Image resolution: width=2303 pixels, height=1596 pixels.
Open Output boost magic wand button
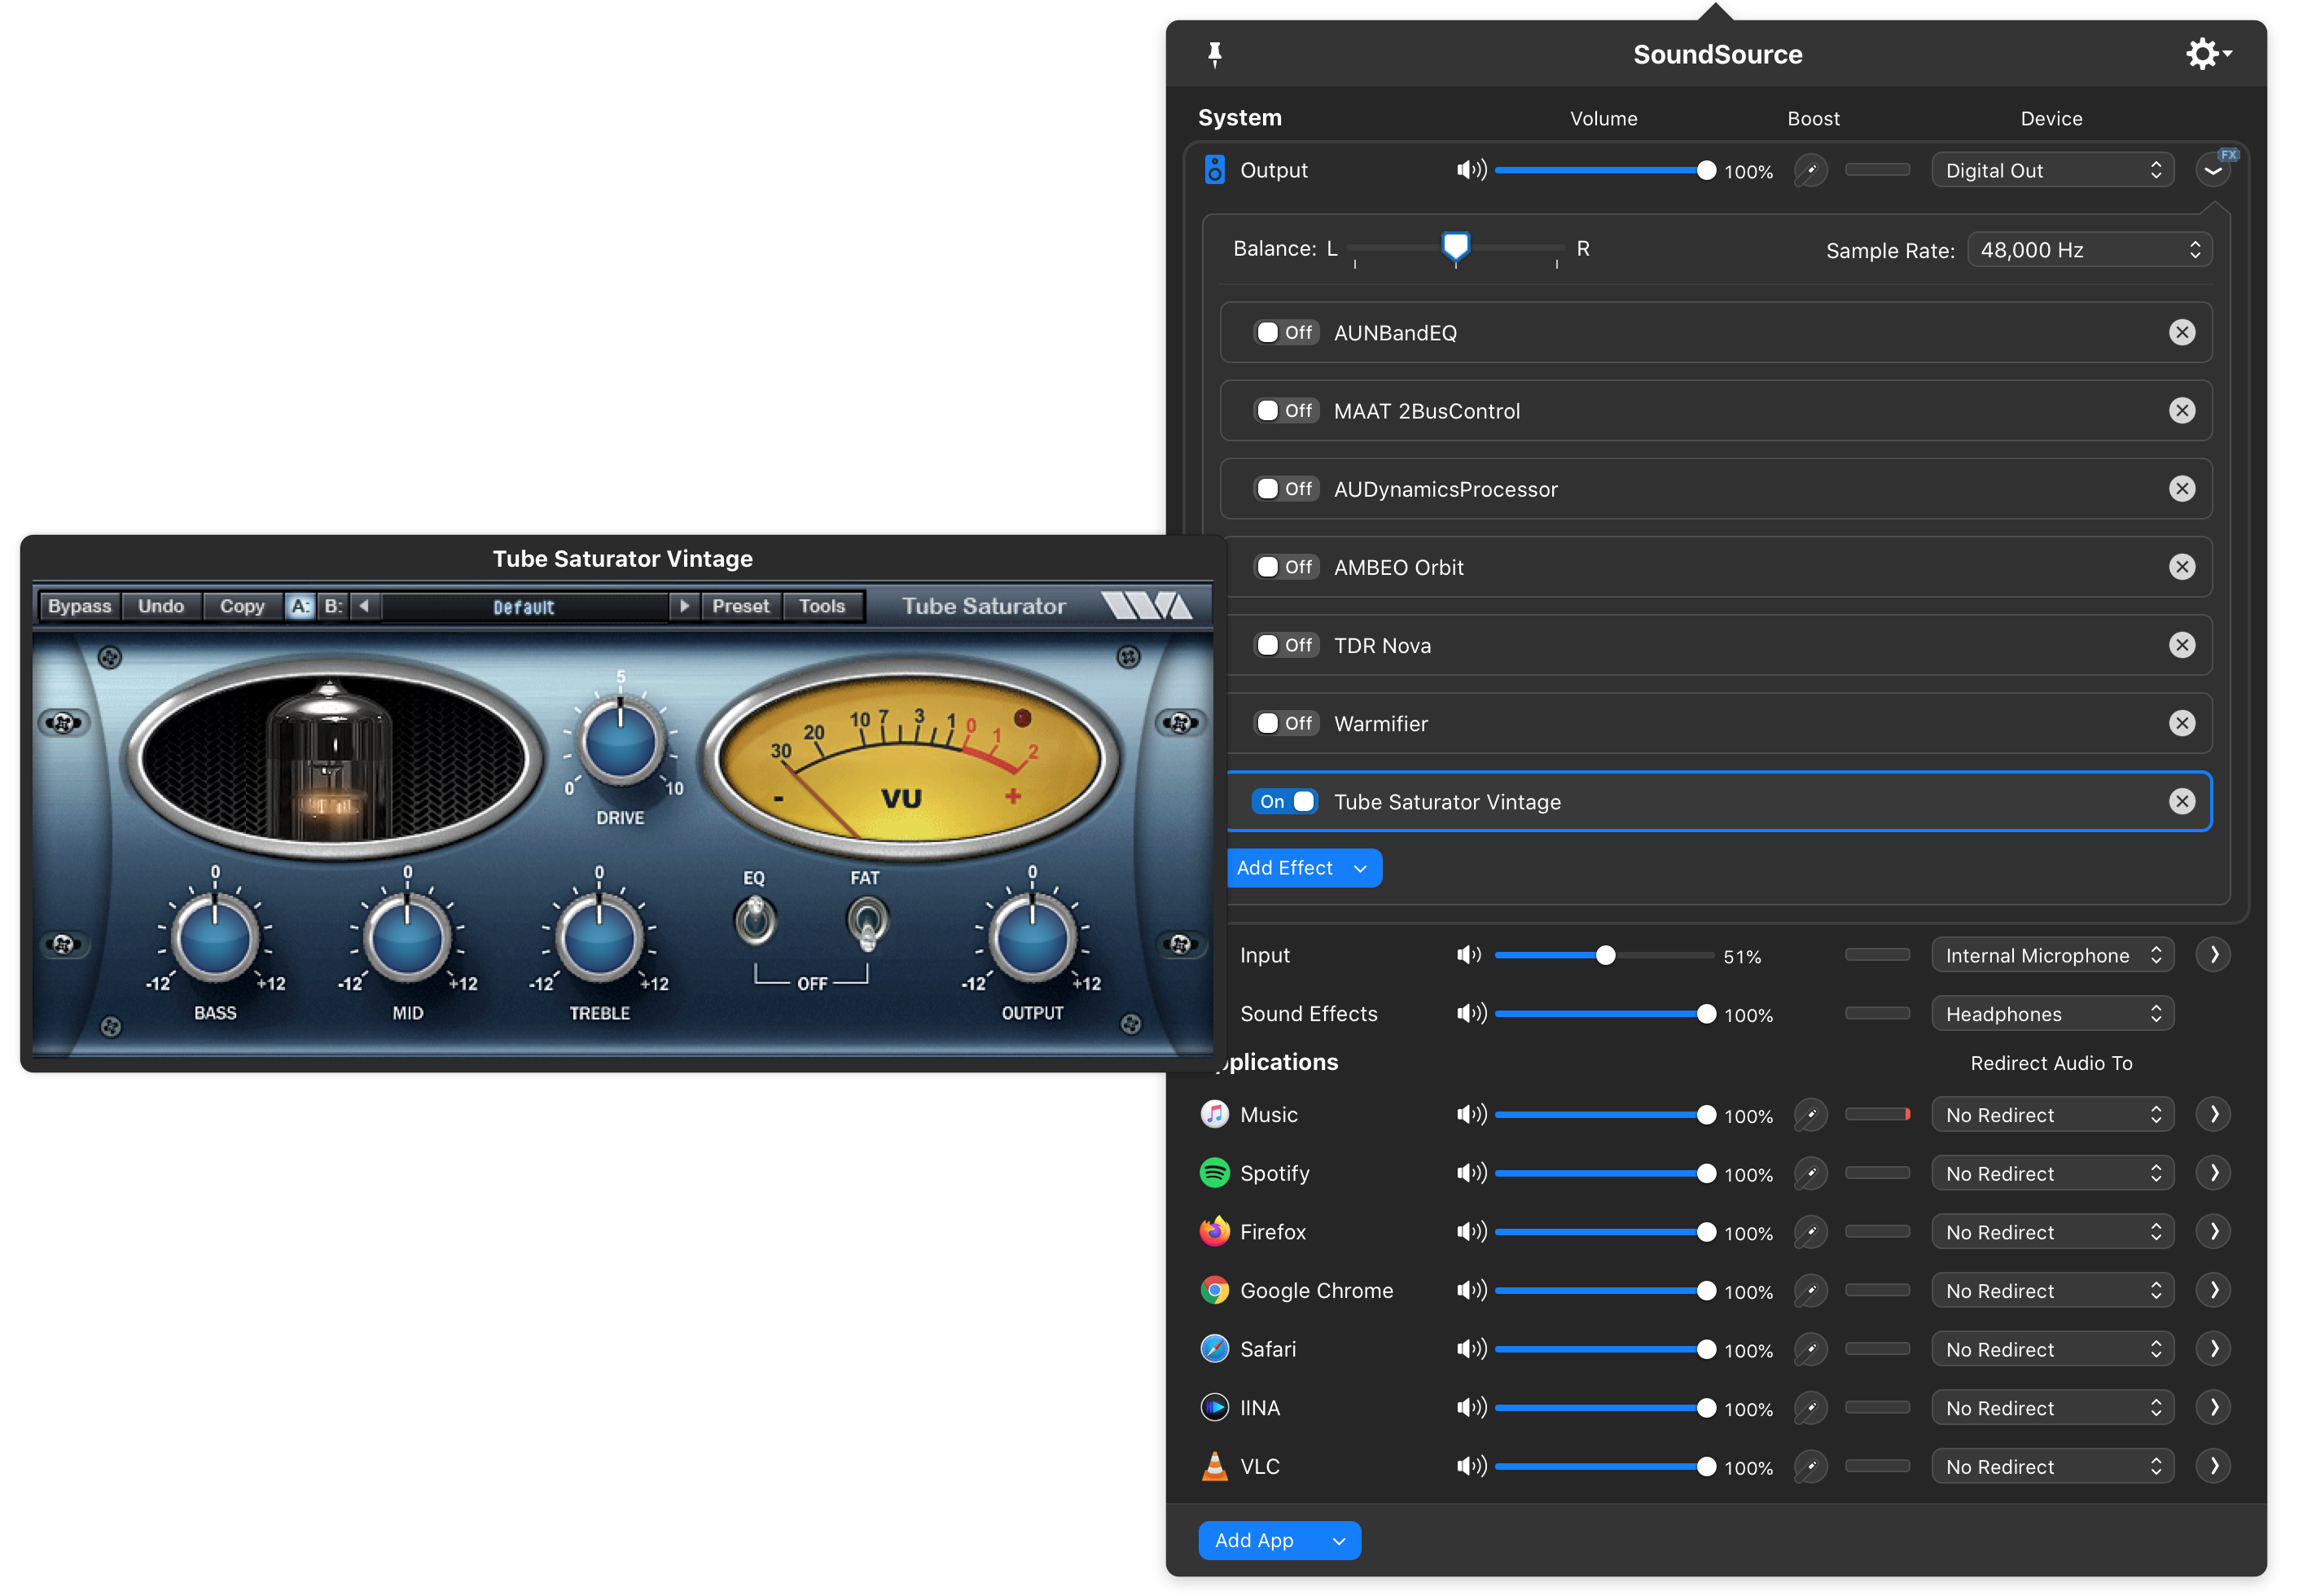(x=1810, y=170)
